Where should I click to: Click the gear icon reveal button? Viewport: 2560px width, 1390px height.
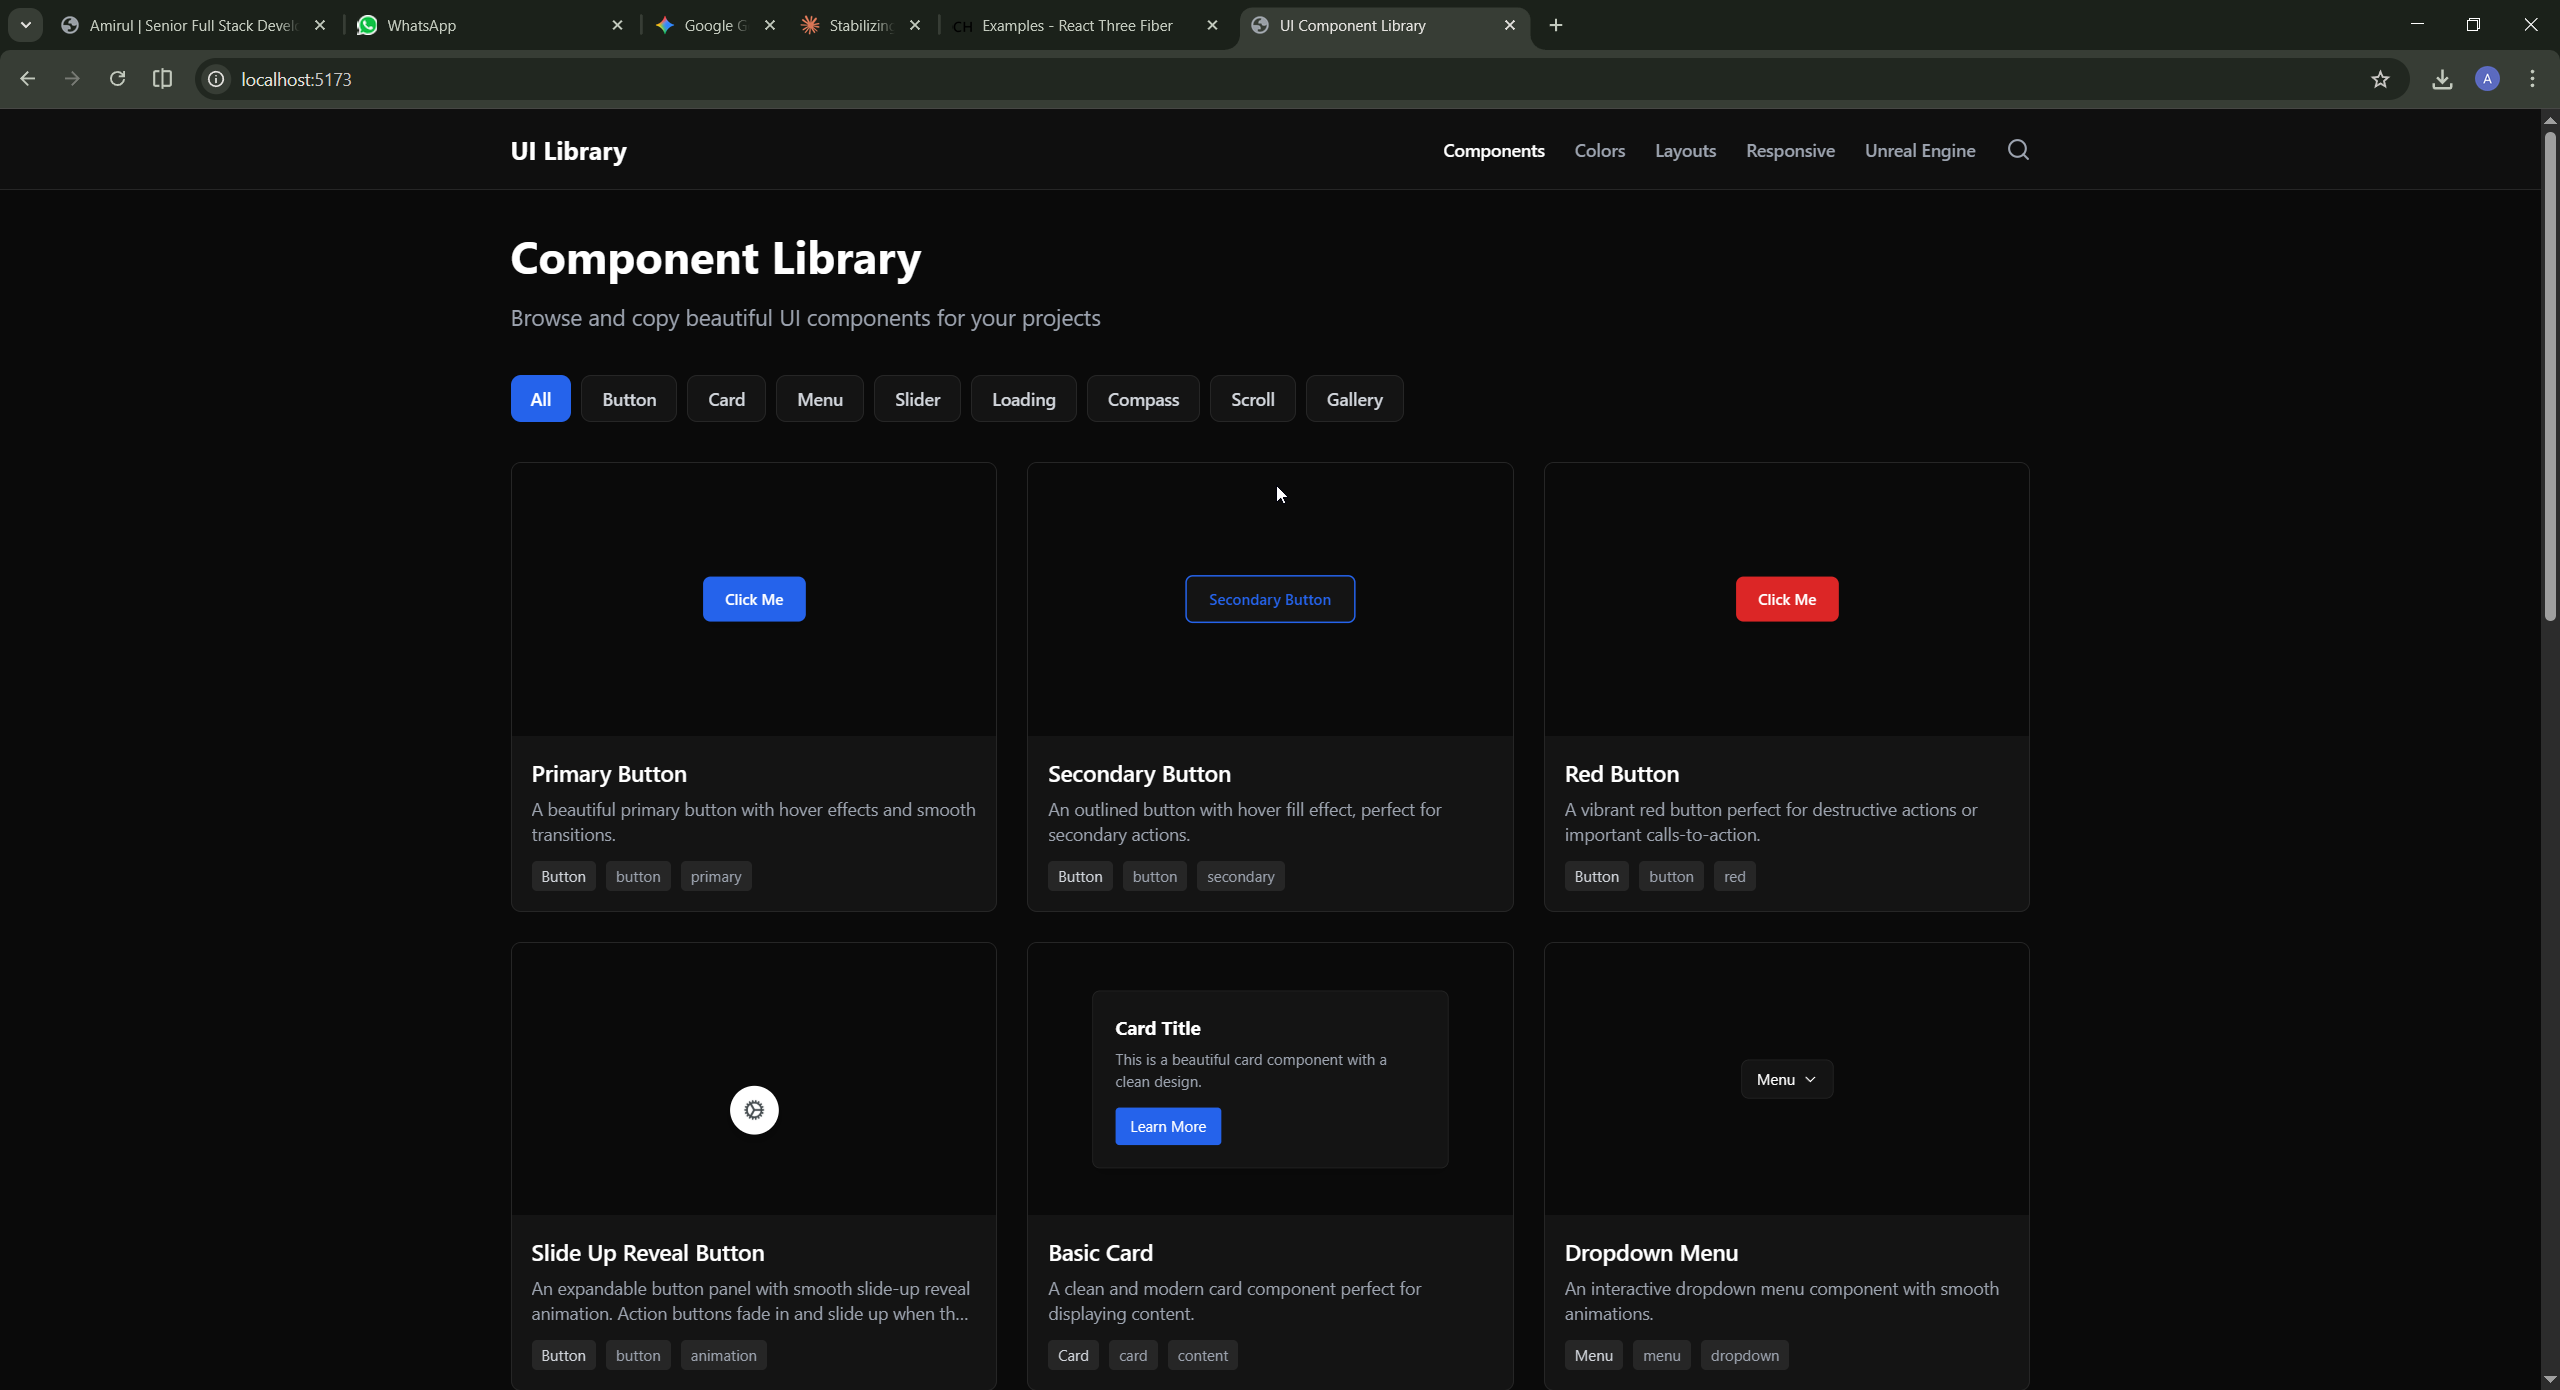[x=754, y=1110]
